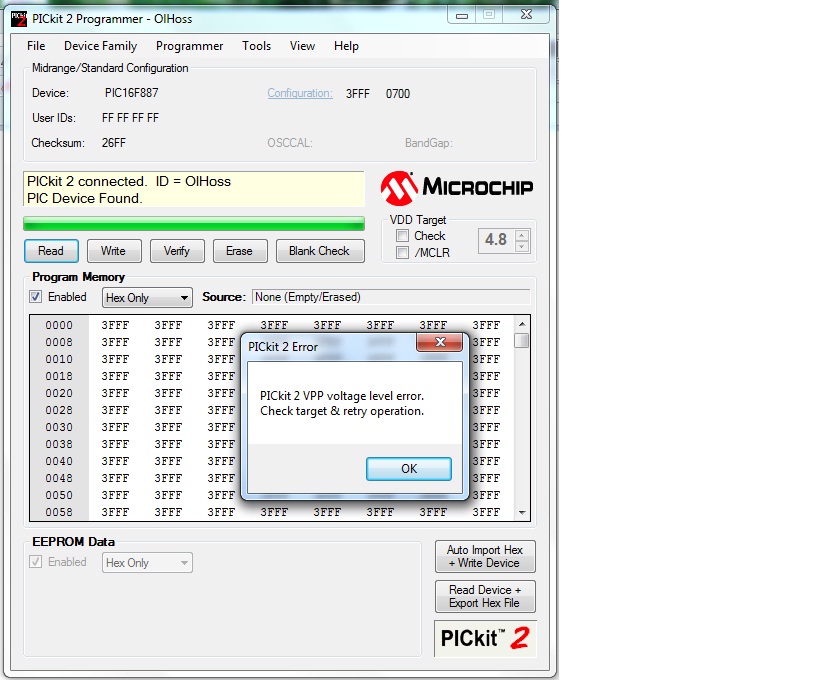
Task: Click the PICkit 2 title bar icon
Action: click(19, 19)
